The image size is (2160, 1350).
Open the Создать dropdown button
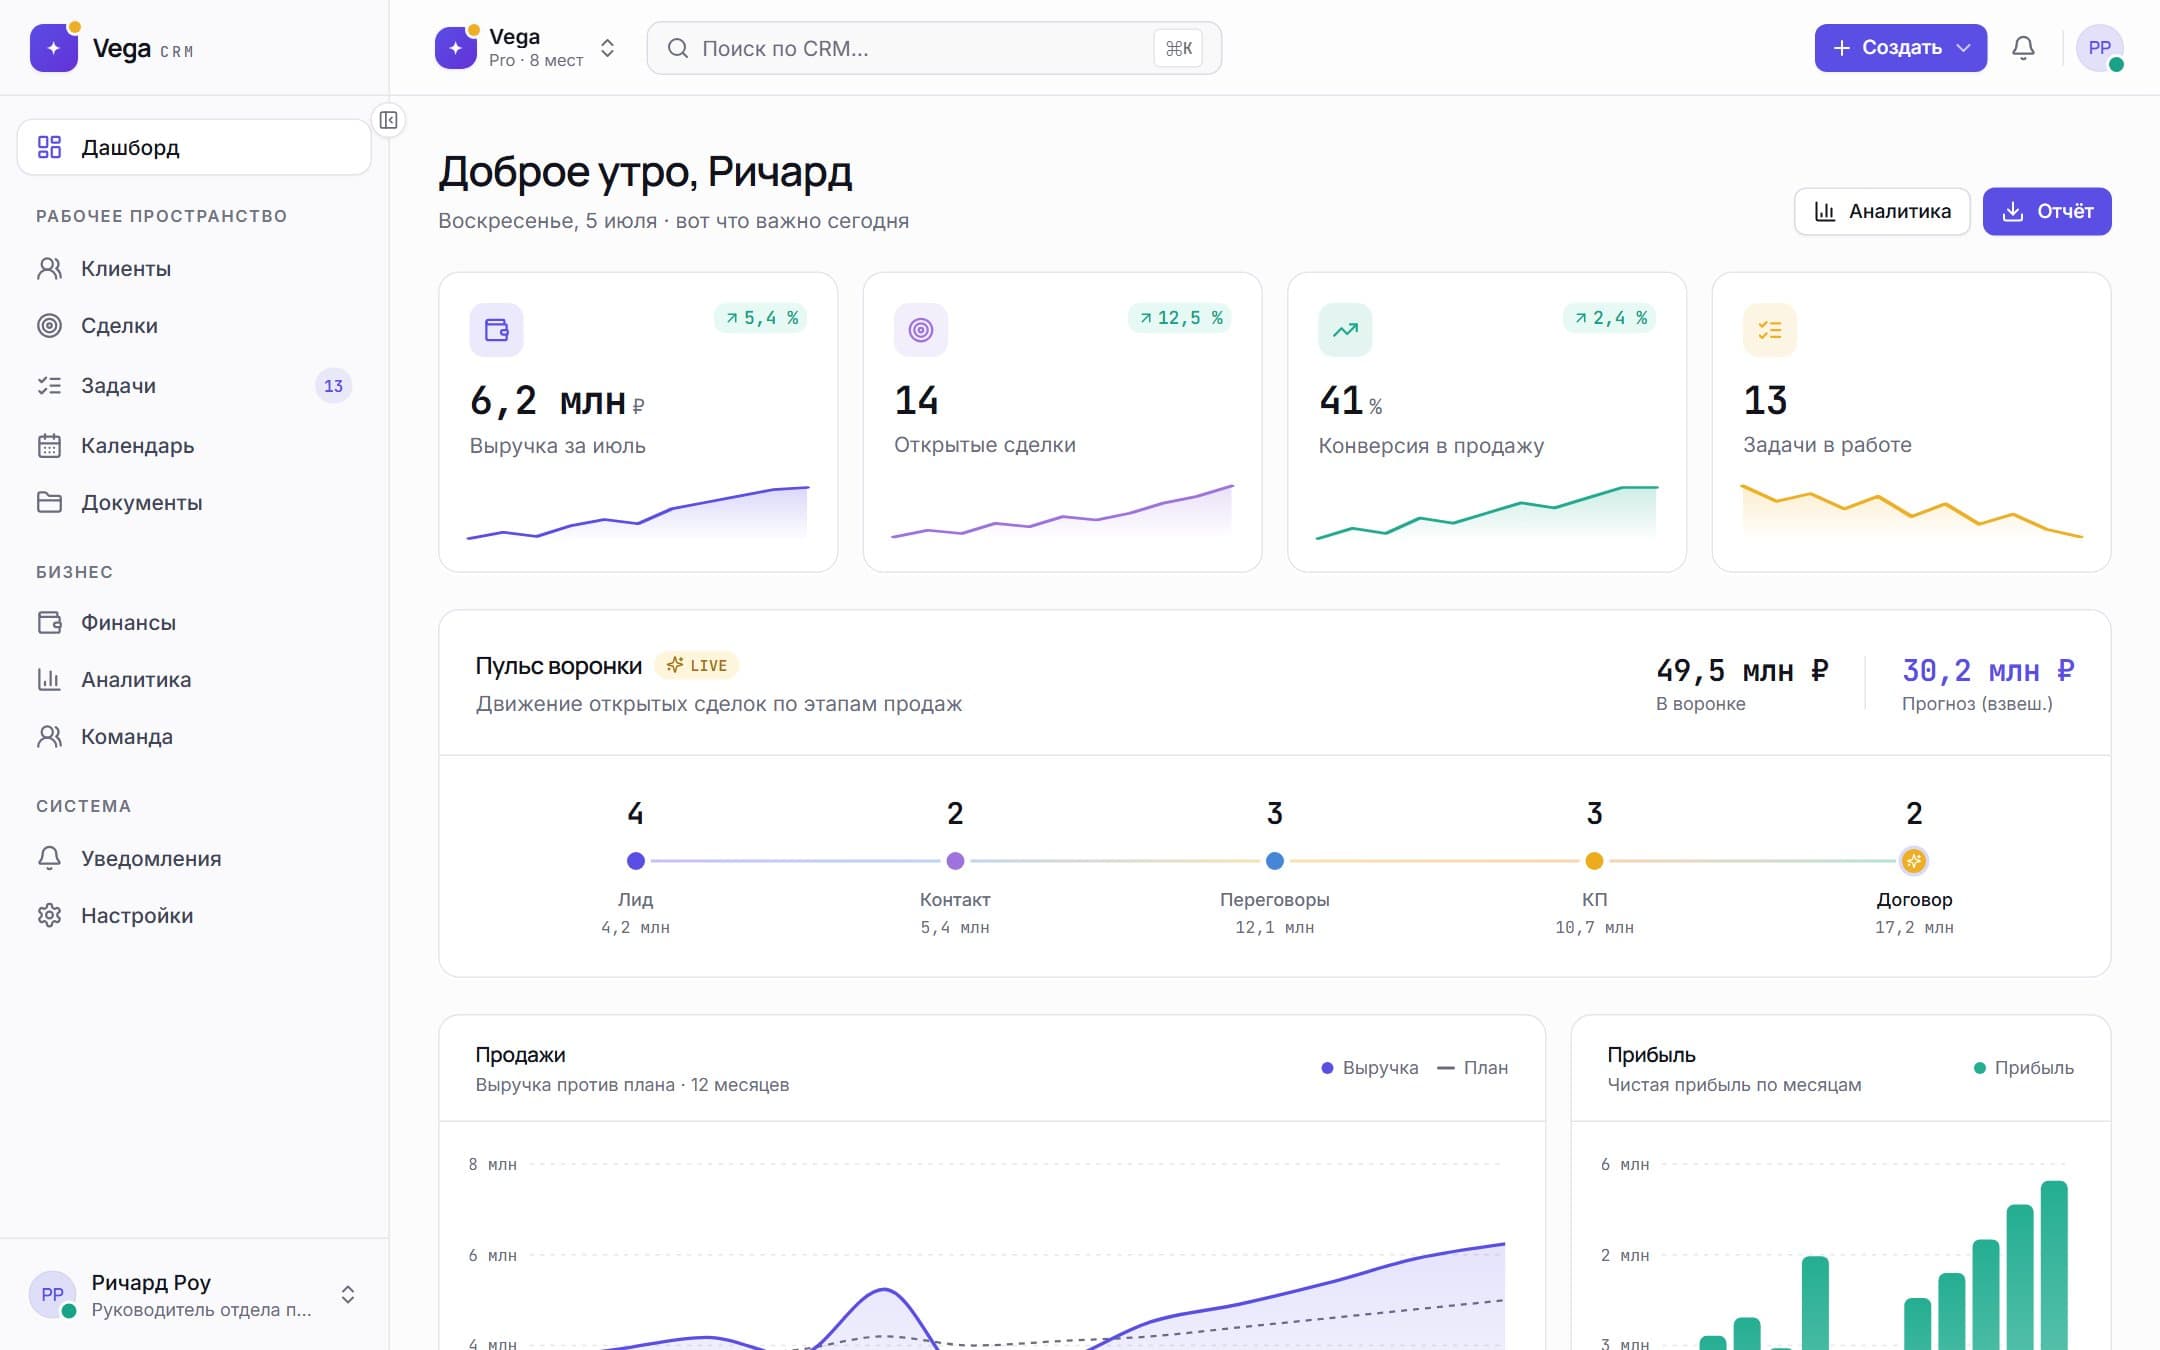point(1900,48)
